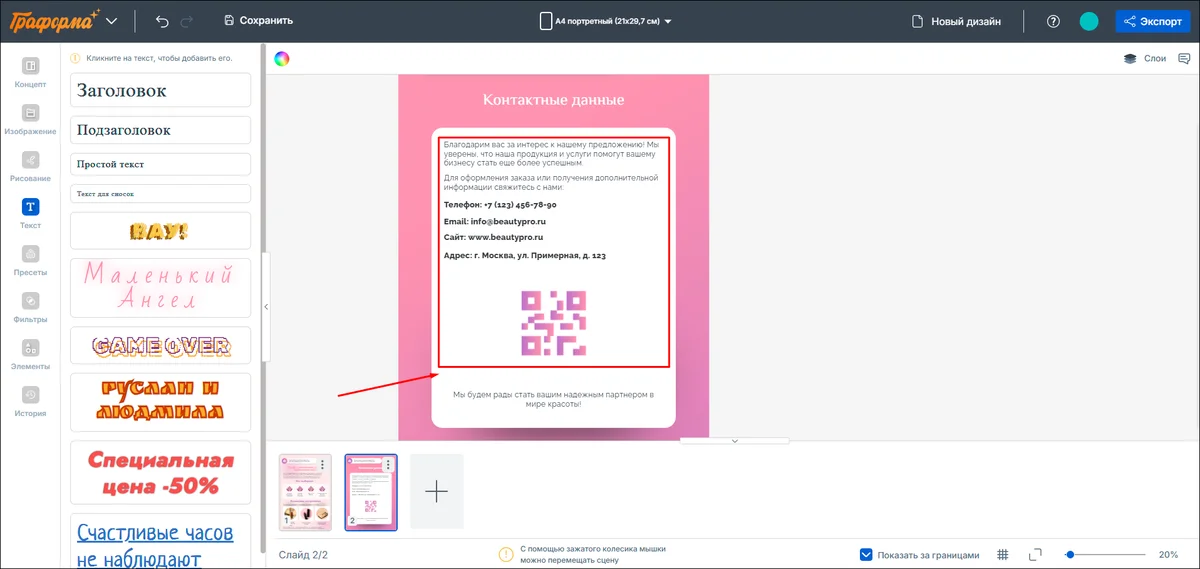Expand the dropdown arrow beside the logo
The height and width of the screenshot is (569, 1200).
pos(111,21)
